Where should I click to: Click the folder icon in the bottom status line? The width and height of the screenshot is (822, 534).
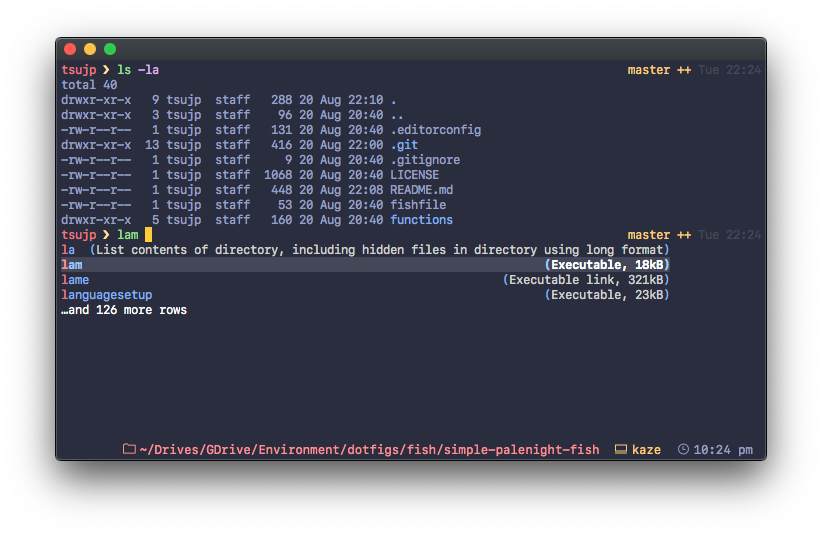[x=129, y=449]
